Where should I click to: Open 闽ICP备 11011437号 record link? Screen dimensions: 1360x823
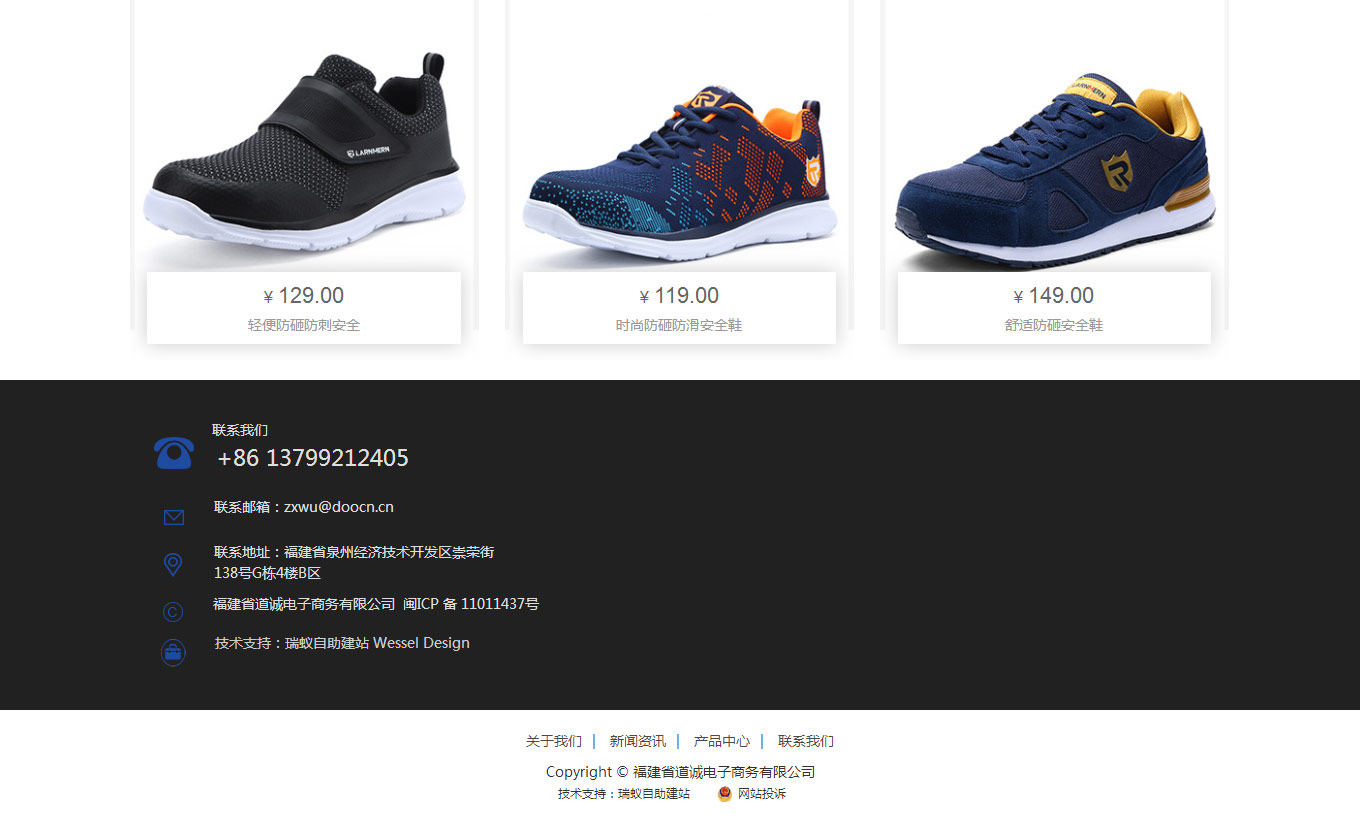click(x=471, y=604)
